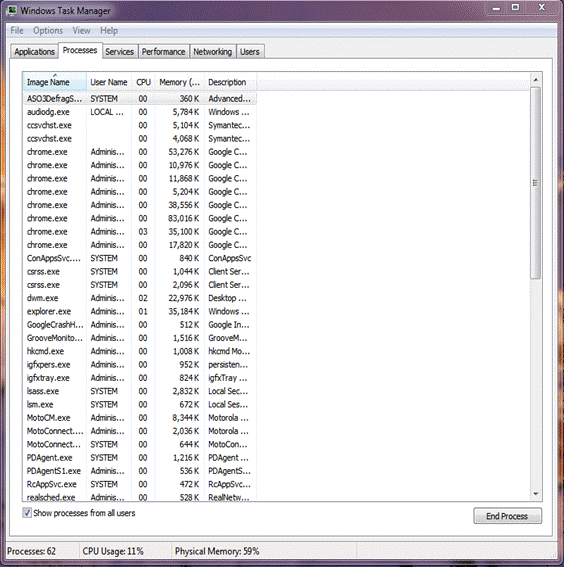Sort by the Memory column header
The image size is (564, 567).
tap(180, 82)
